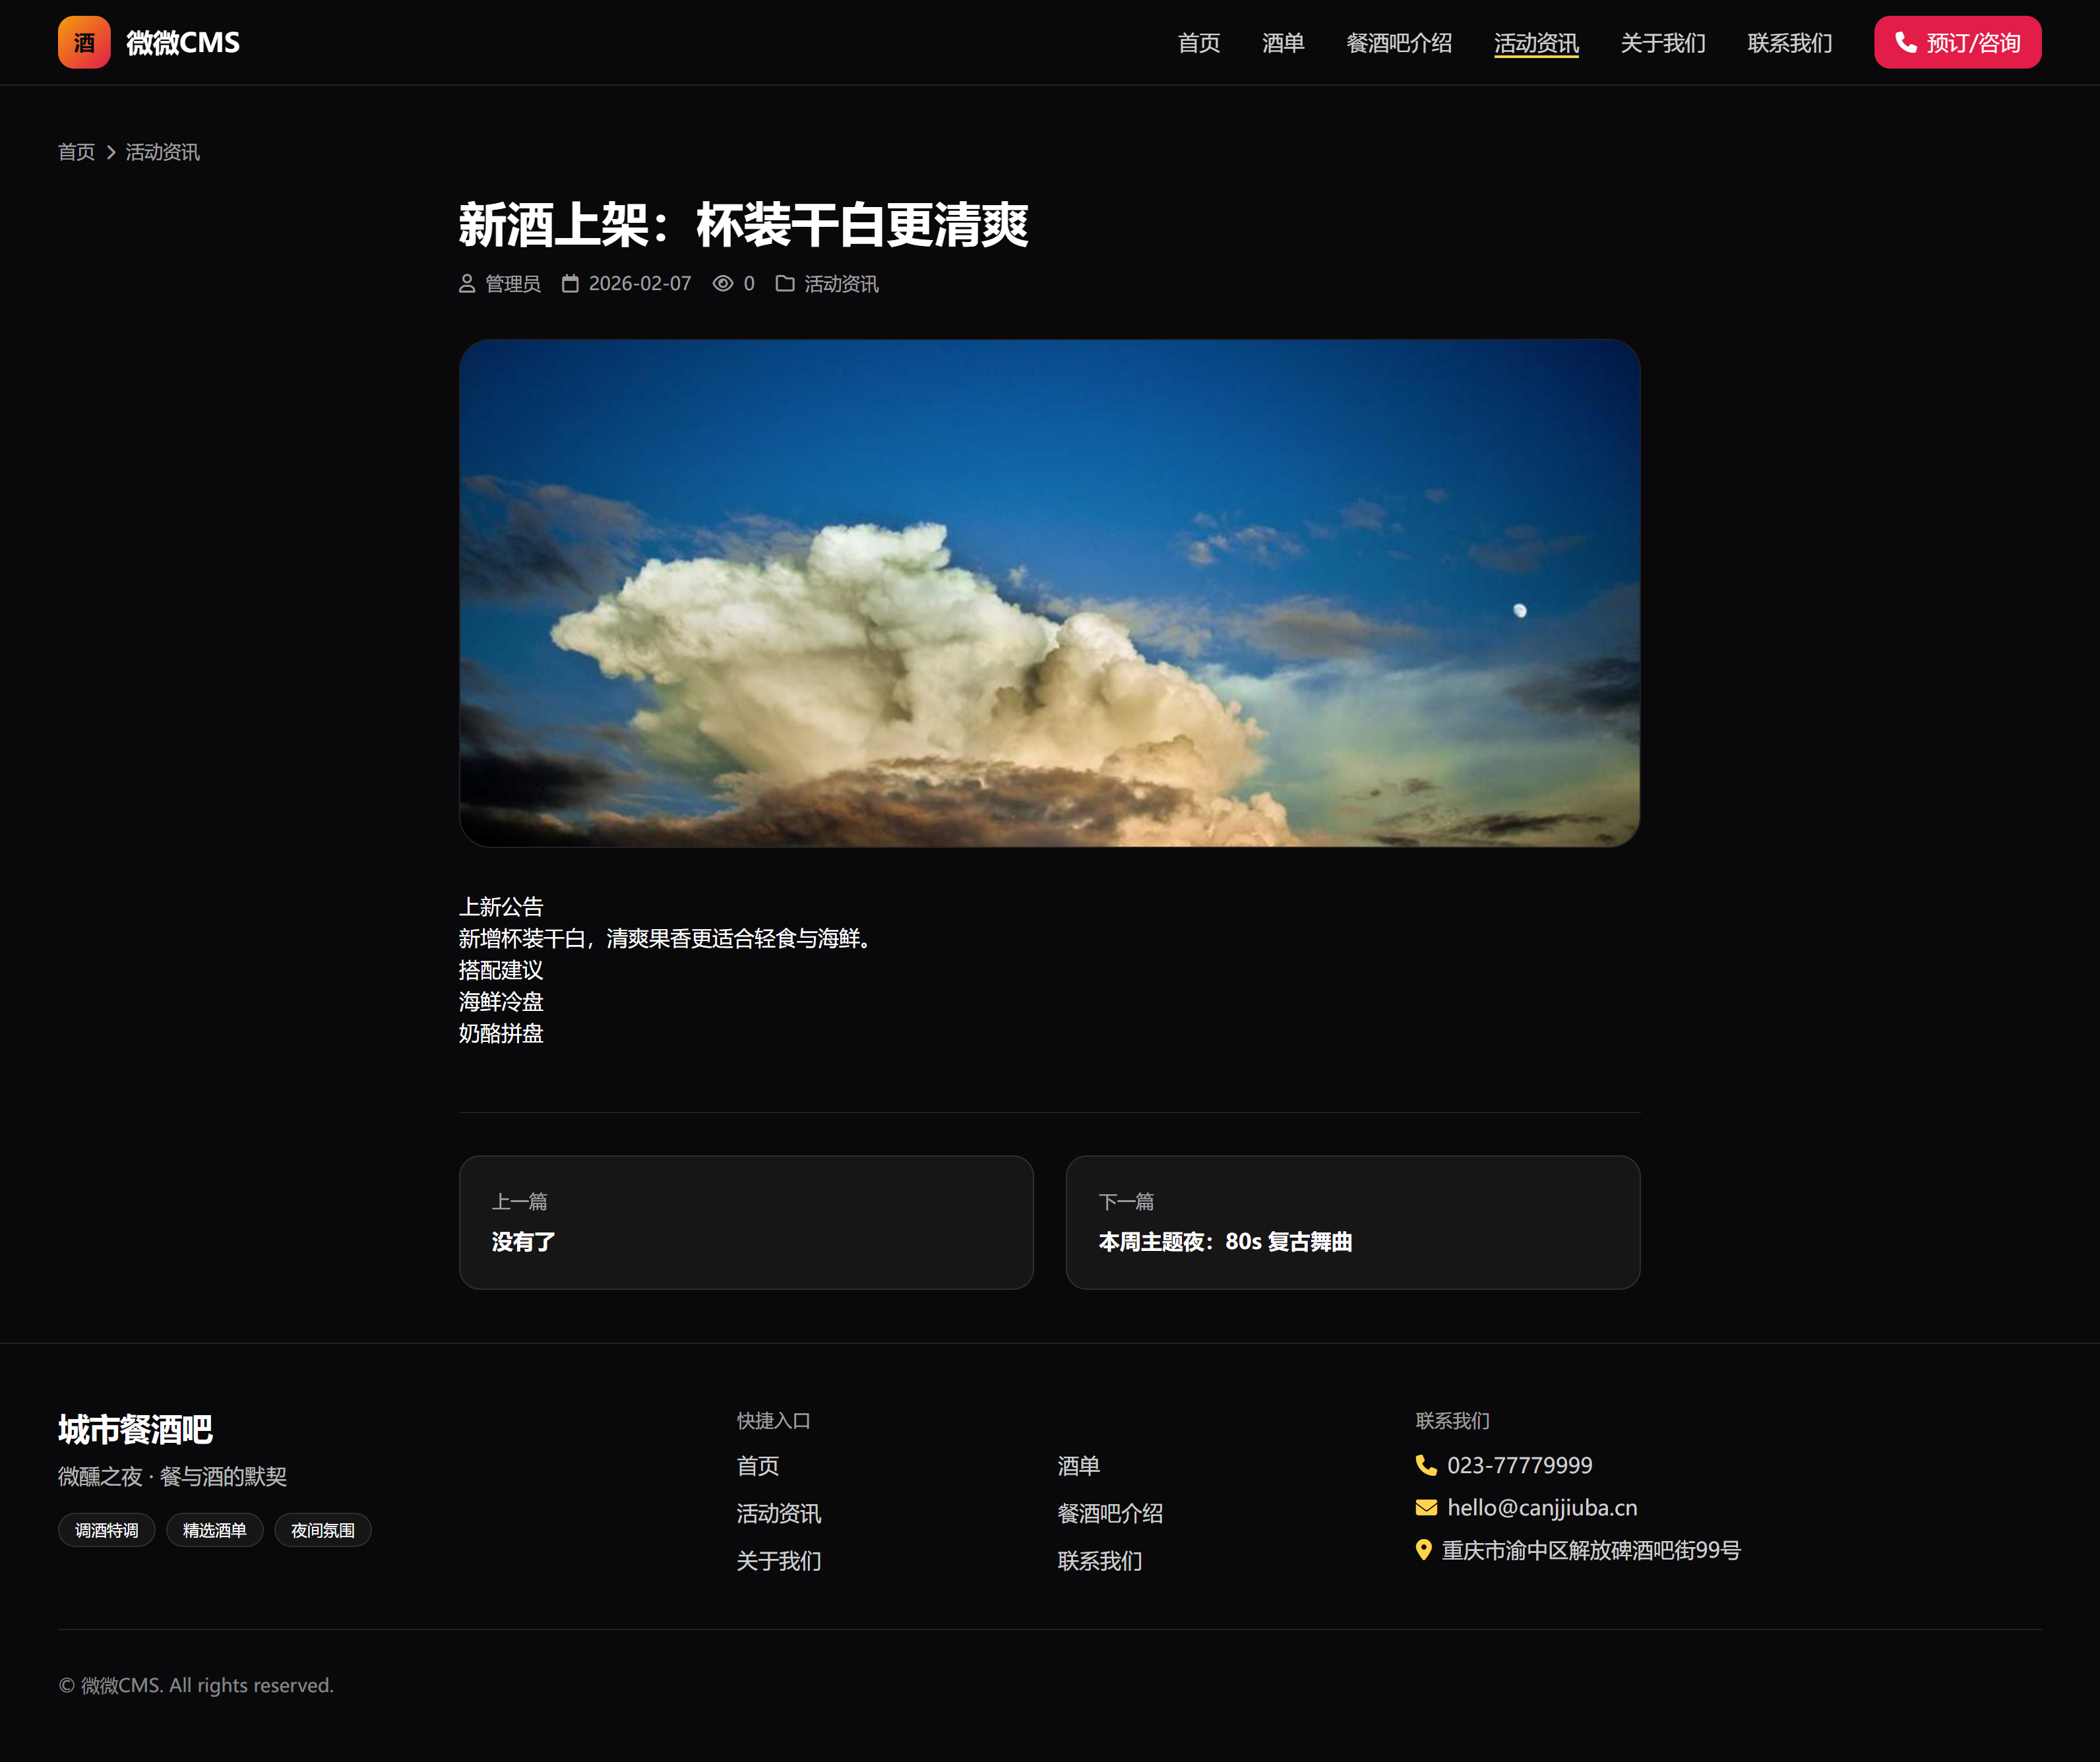Viewport: 2100px width, 1762px height.
Task: Select the 调酒特调 footer tag
Action: tap(107, 1530)
